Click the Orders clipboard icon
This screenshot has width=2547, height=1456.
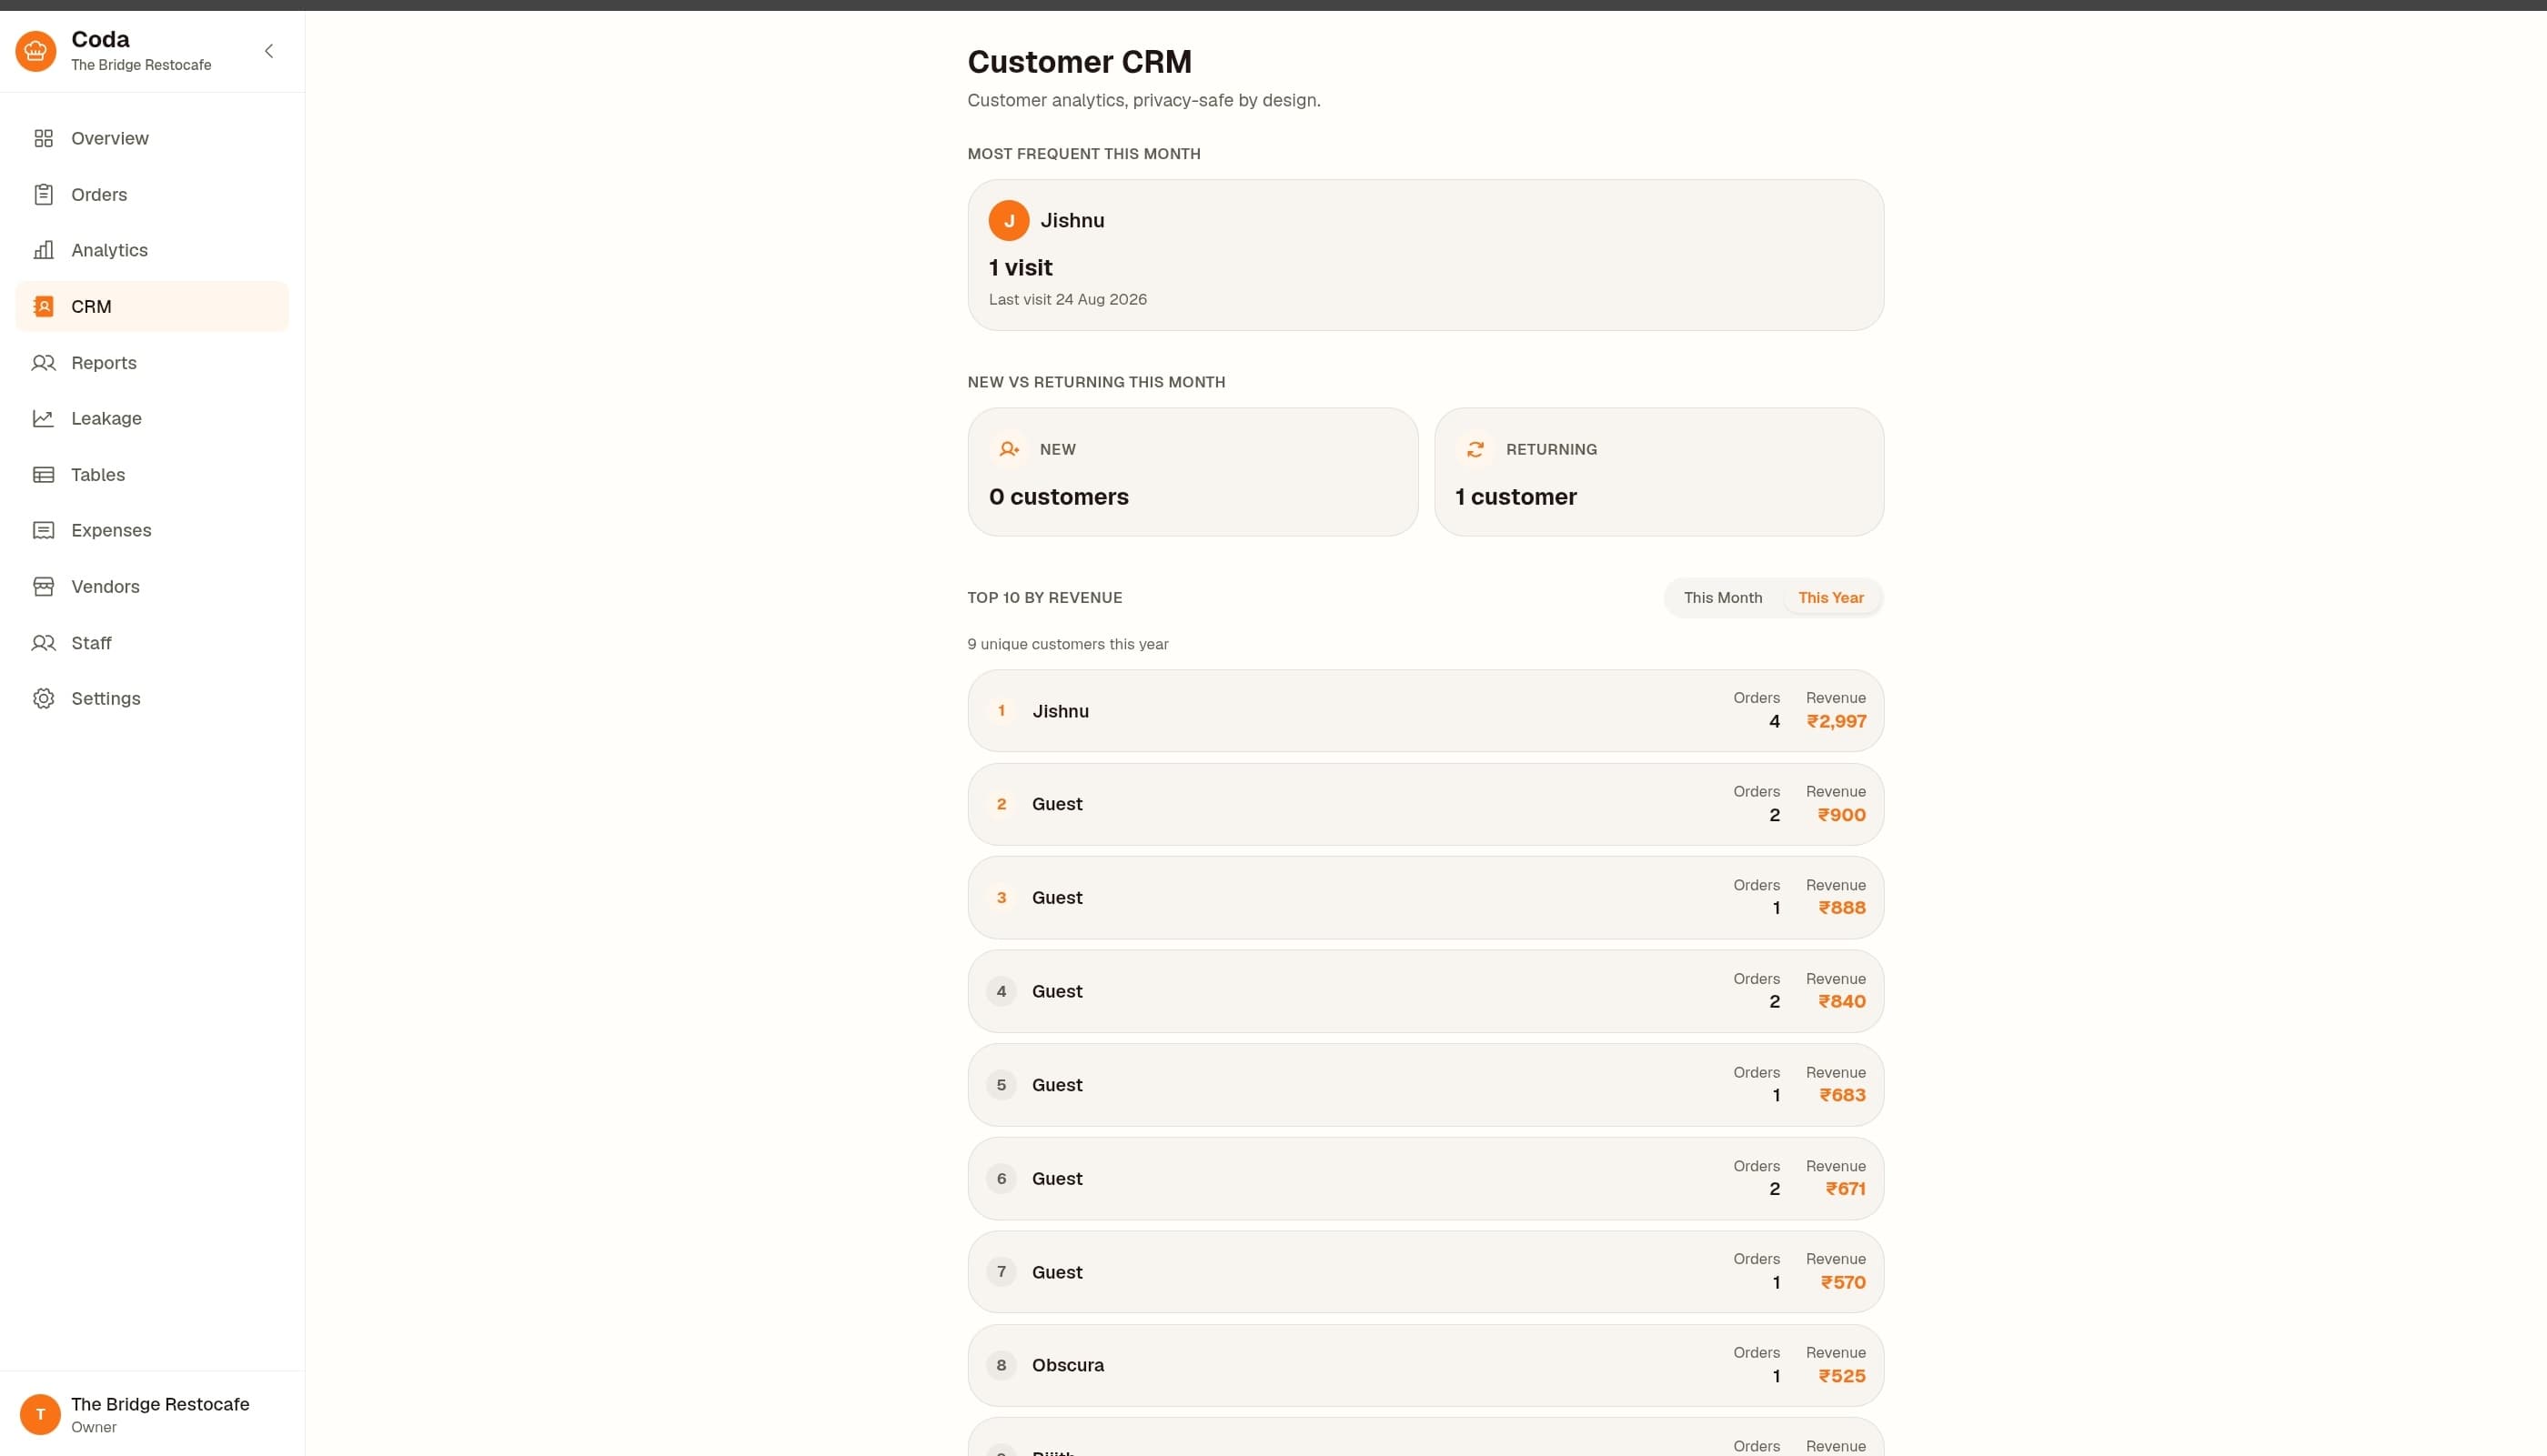point(43,194)
